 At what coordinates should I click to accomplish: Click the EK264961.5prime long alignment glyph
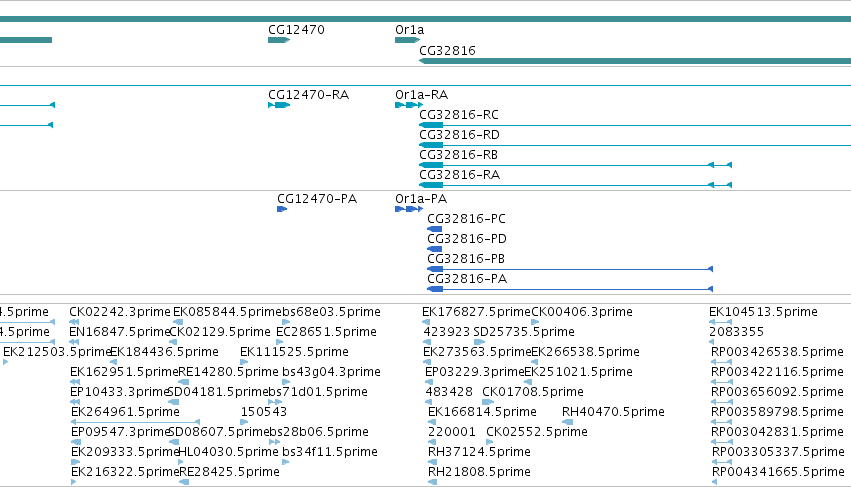tap(135, 422)
